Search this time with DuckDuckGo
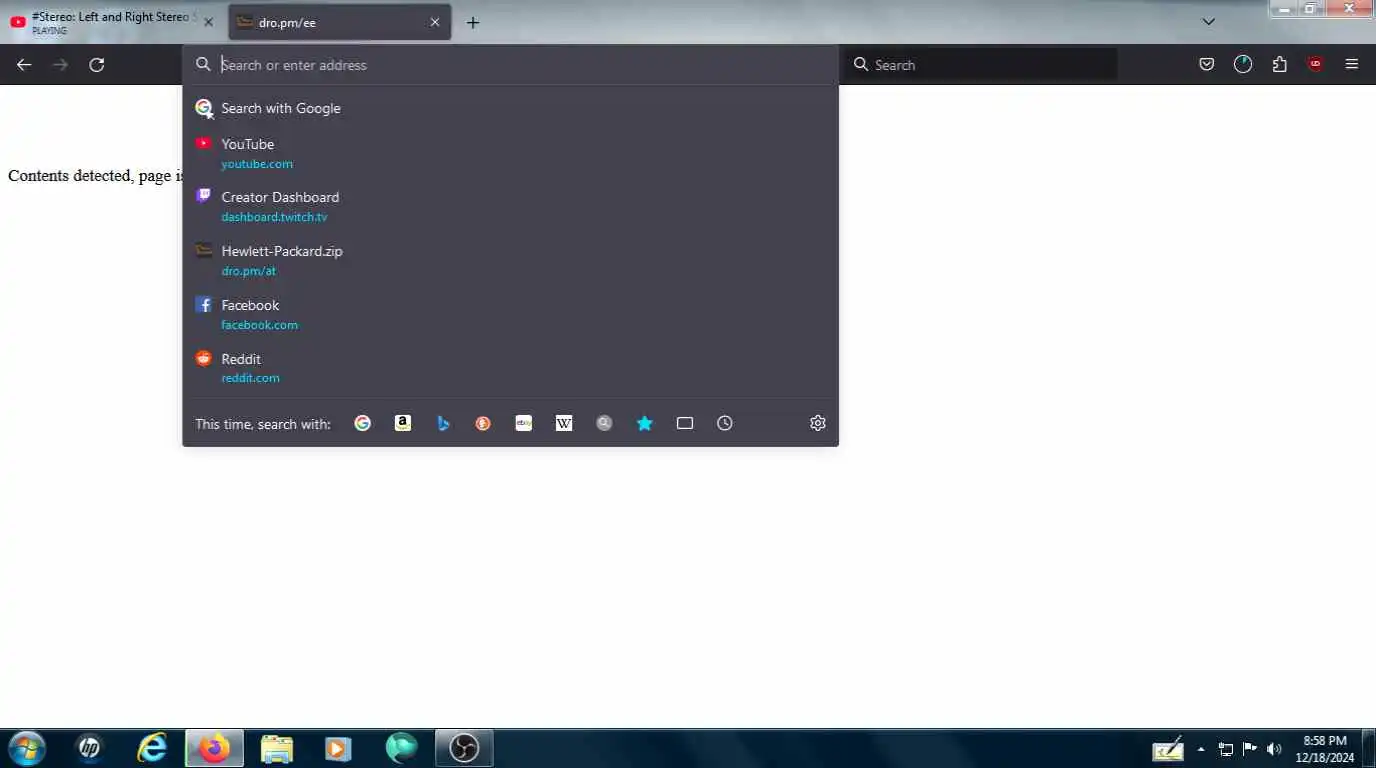 (483, 423)
